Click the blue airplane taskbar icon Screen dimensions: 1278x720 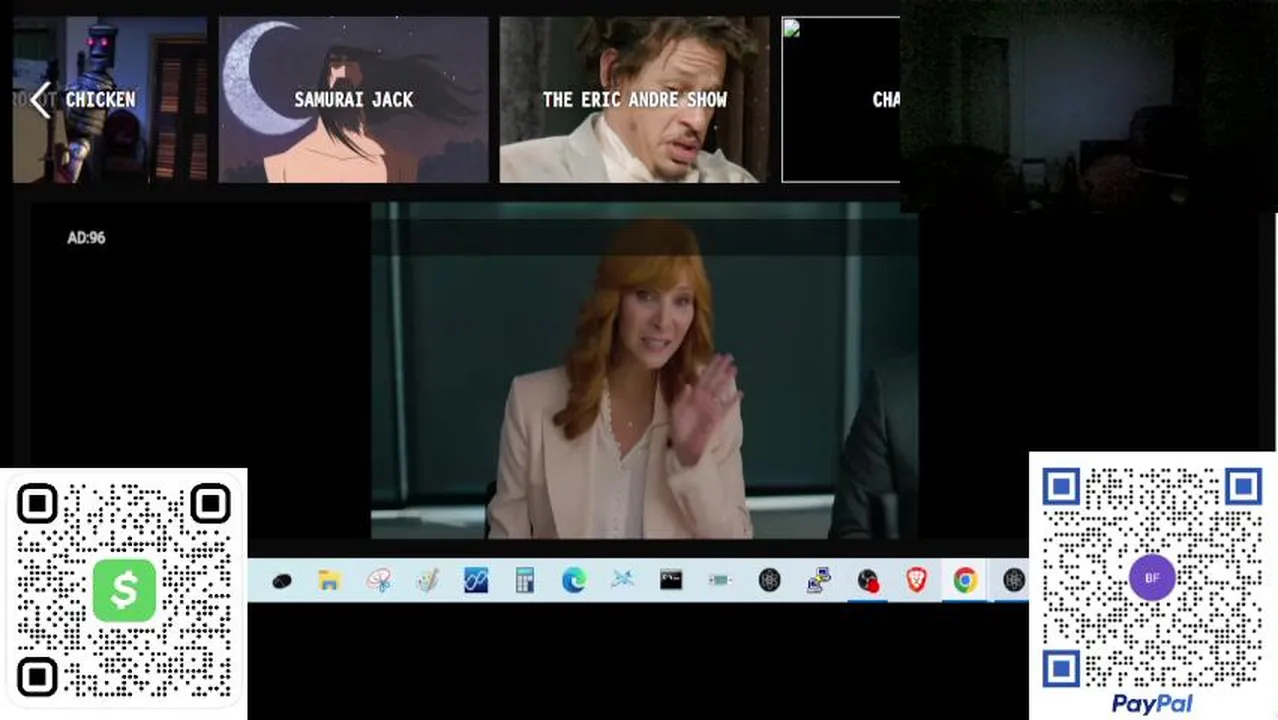622,580
